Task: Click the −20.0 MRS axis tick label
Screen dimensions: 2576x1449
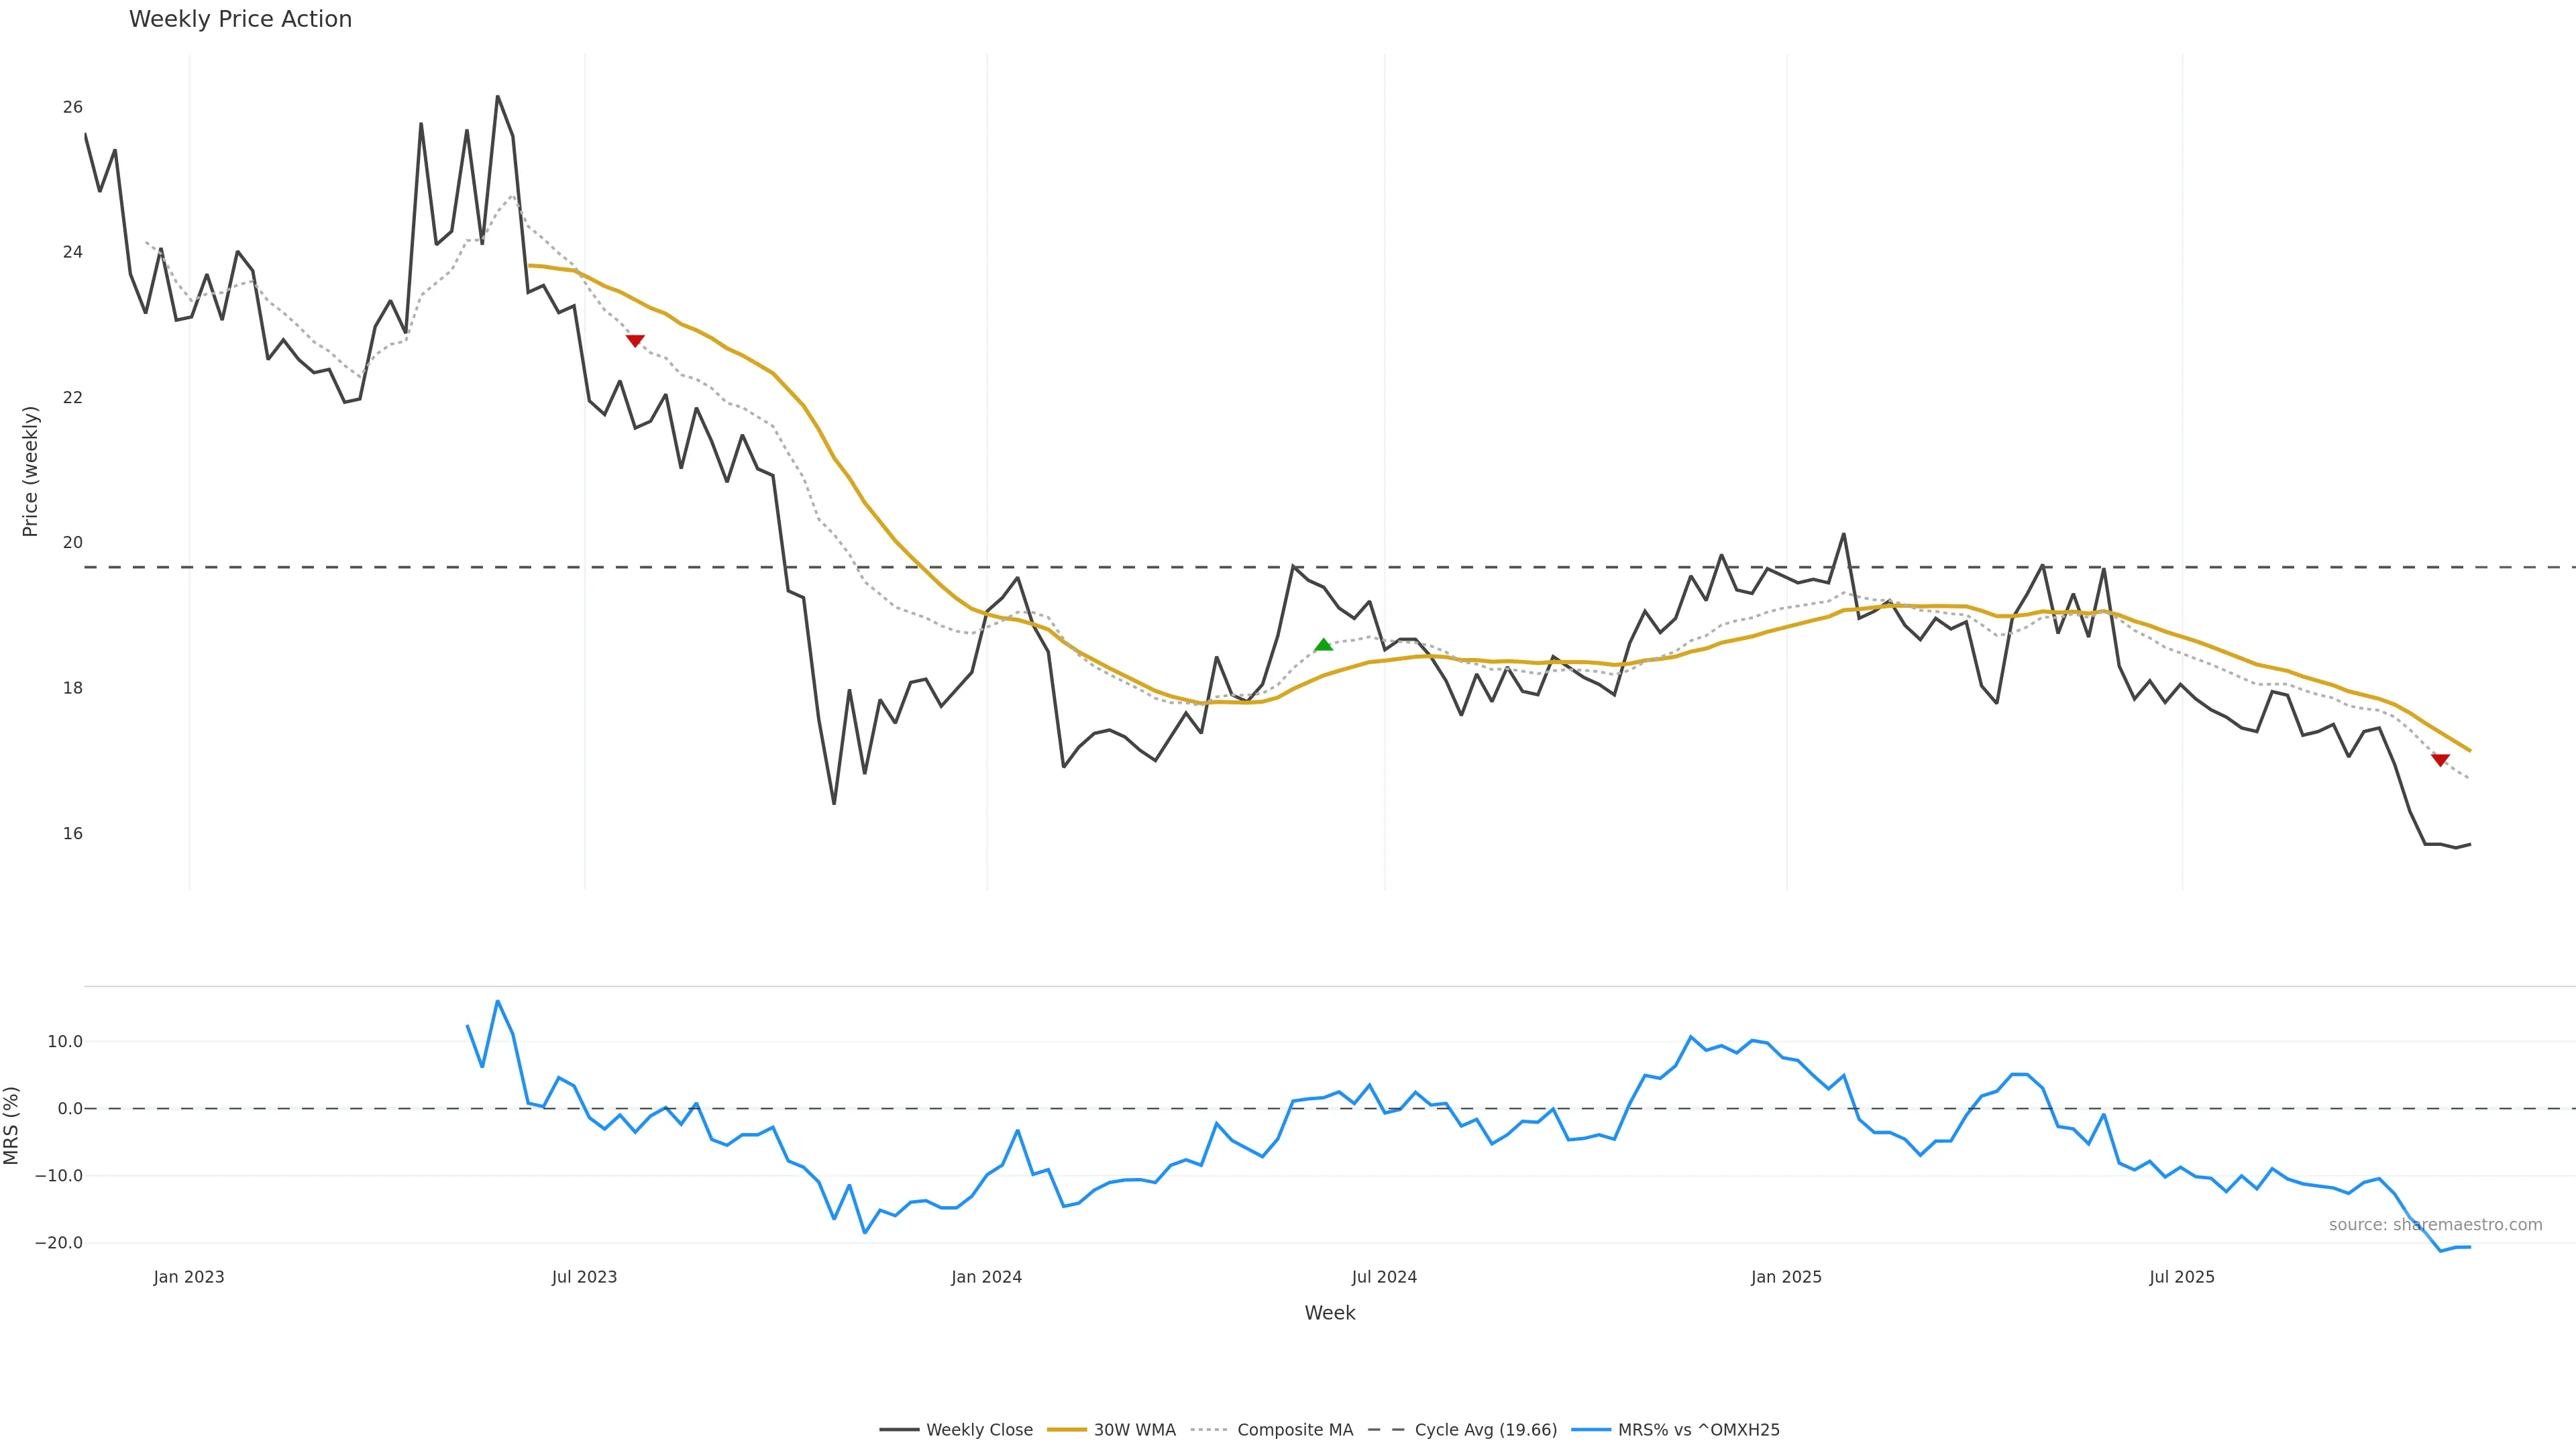Action: tap(59, 1243)
